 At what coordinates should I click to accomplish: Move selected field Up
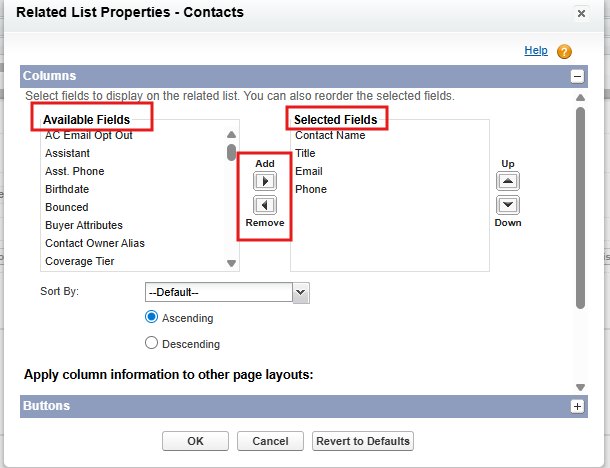point(508,181)
